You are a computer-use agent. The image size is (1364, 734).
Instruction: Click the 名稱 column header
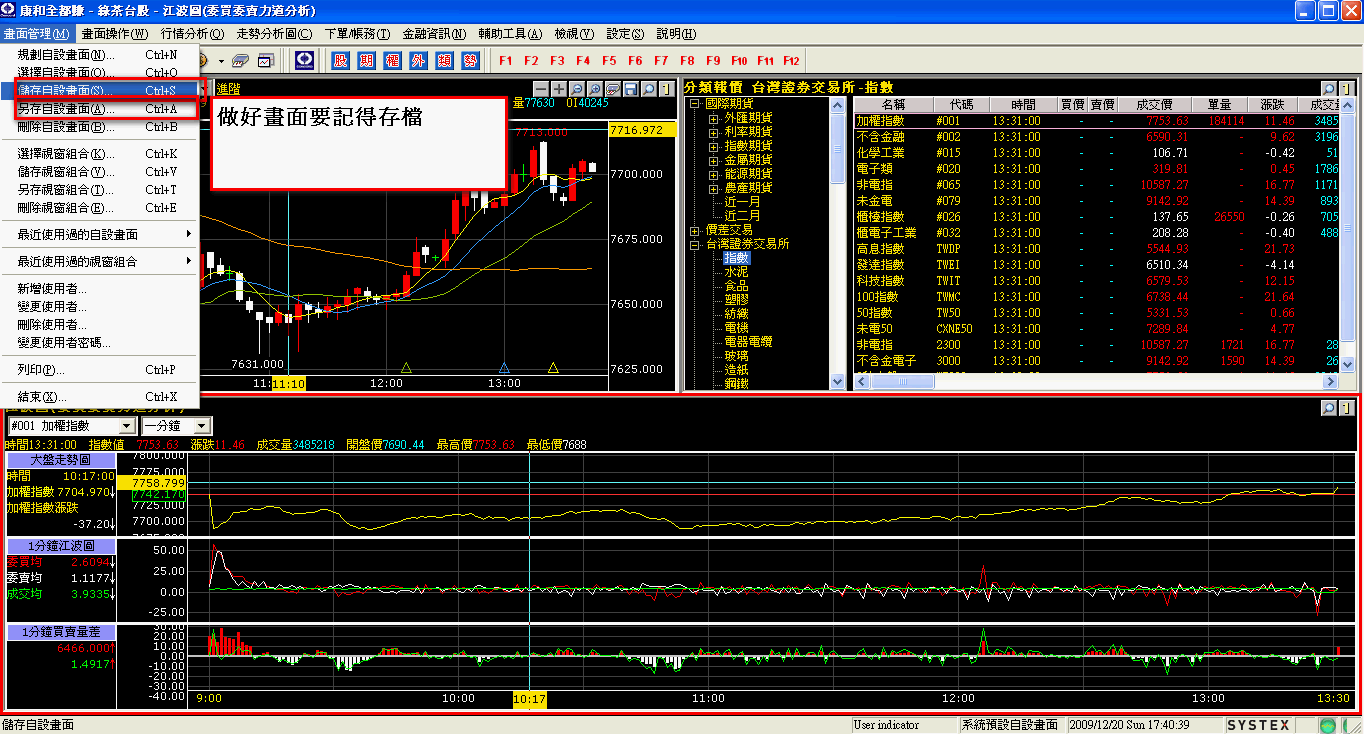click(x=894, y=105)
